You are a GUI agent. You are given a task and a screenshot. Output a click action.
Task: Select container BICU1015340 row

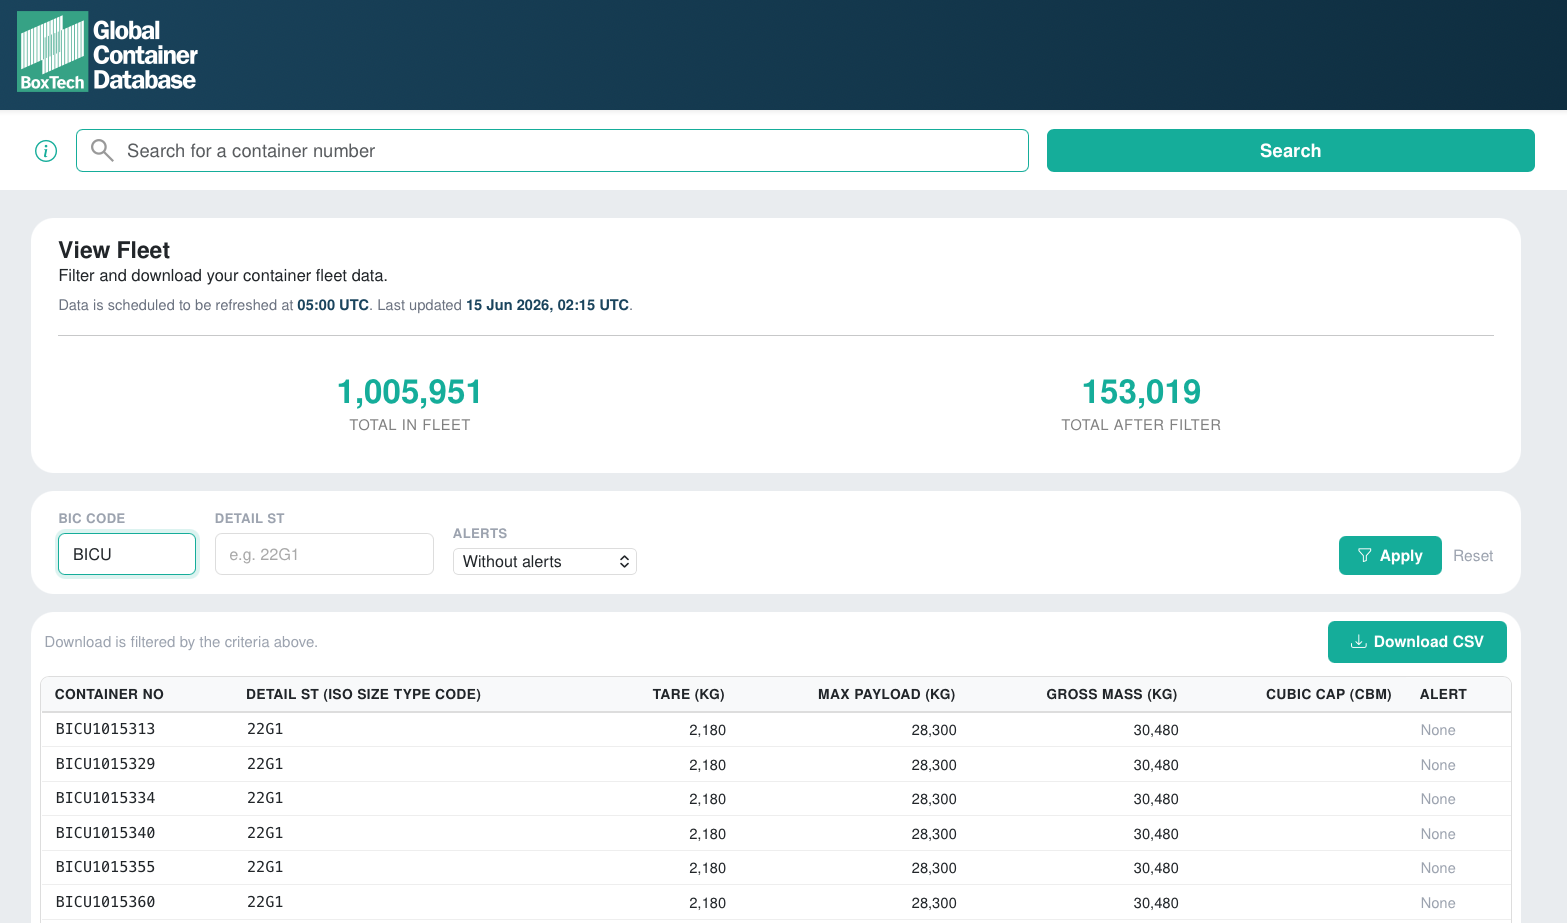tap(775, 833)
